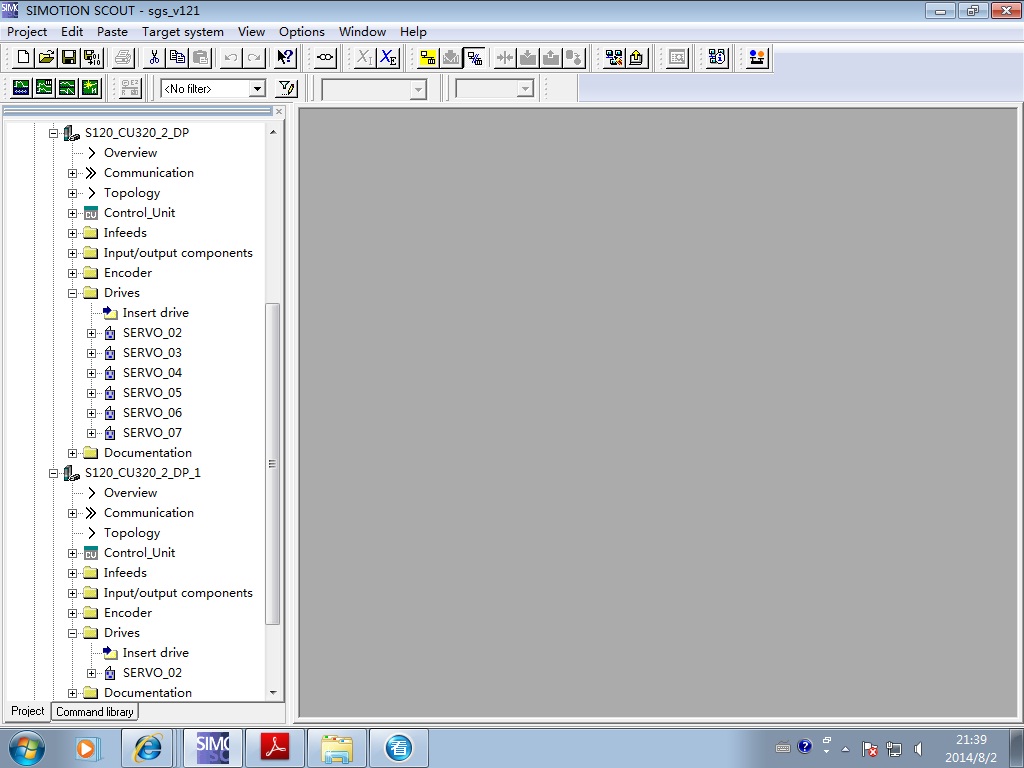
Task: Click Insert drive under S120_CU320_2_DP_1
Action: click(155, 653)
